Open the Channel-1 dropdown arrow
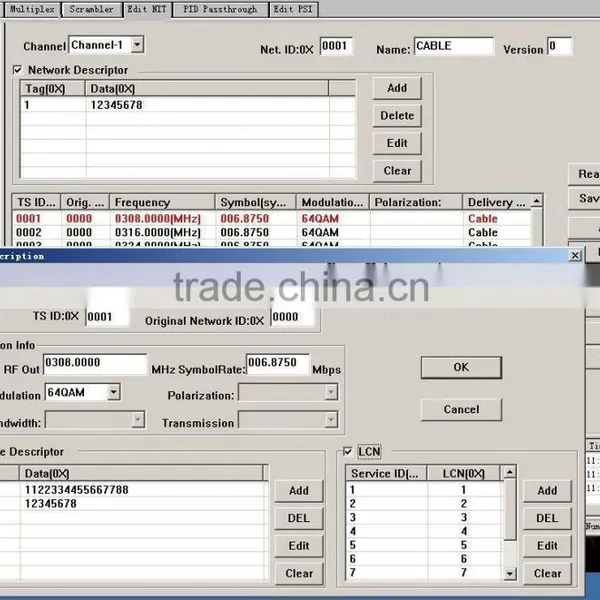The height and width of the screenshot is (600, 600). pyautogui.click(x=137, y=45)
